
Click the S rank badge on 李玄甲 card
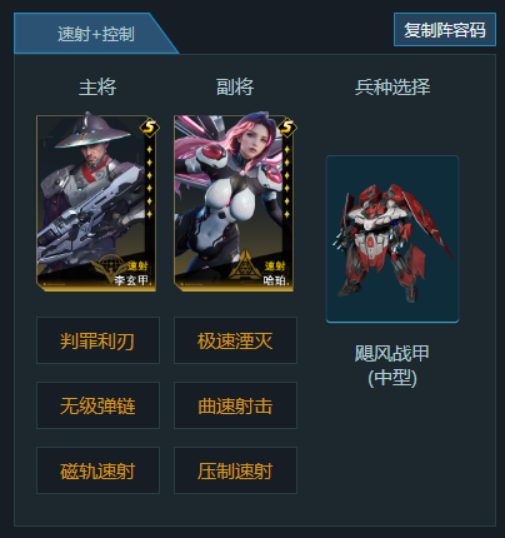point(150,128)
